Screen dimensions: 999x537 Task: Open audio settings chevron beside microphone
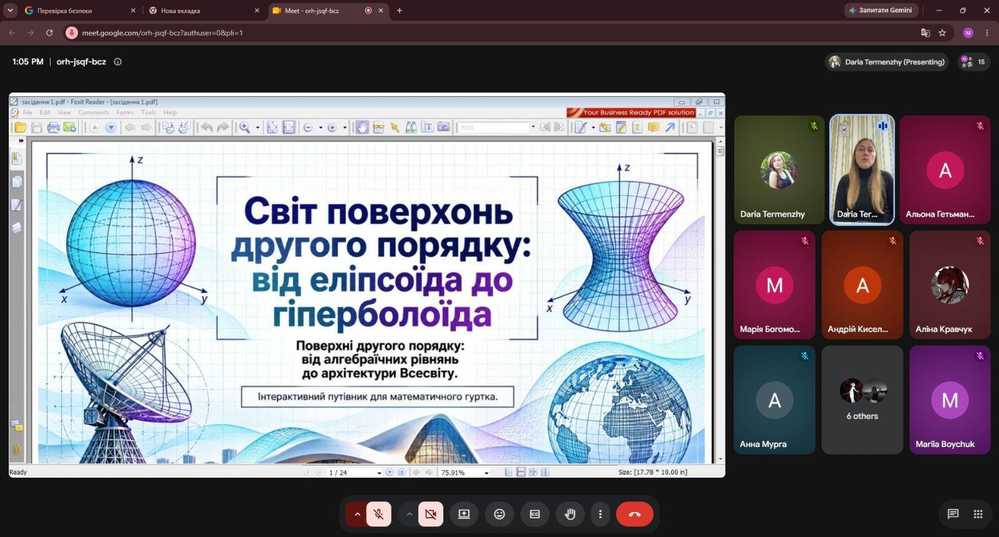tap(357, 514)
